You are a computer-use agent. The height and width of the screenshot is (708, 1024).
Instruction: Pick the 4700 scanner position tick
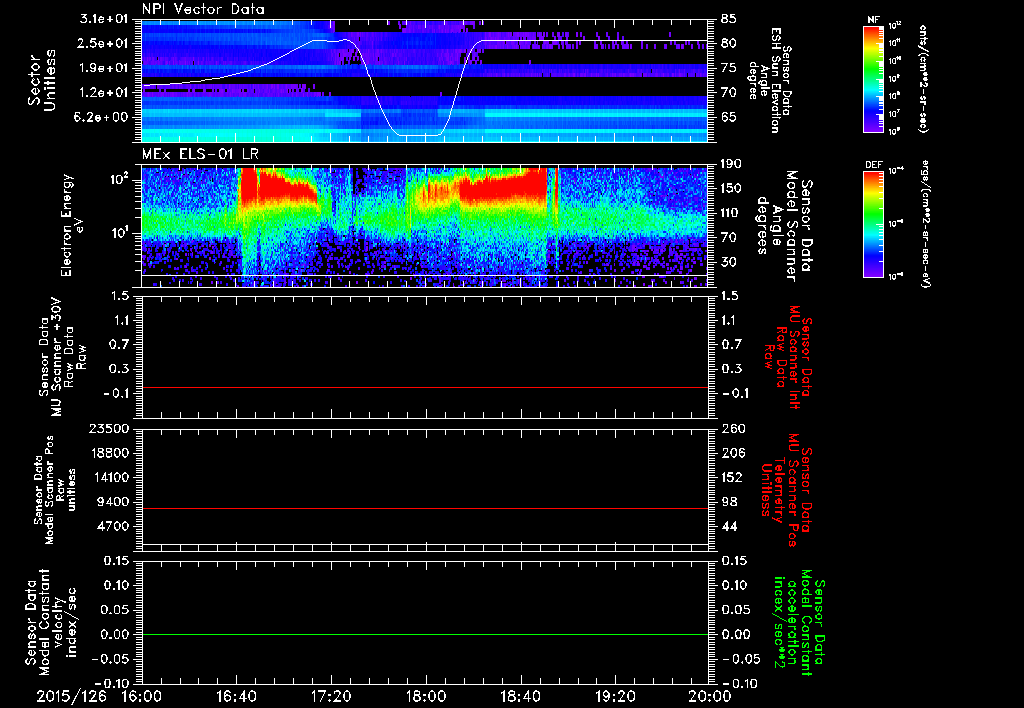tap(114, 526)
